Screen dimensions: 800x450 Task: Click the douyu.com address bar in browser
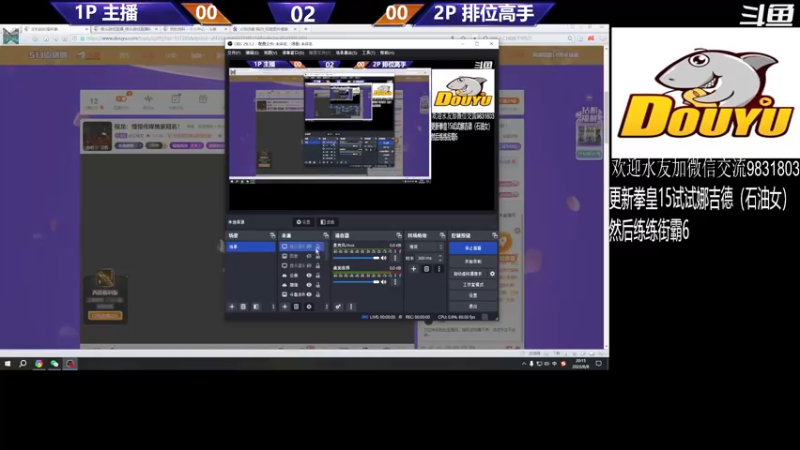pos(265,38)
